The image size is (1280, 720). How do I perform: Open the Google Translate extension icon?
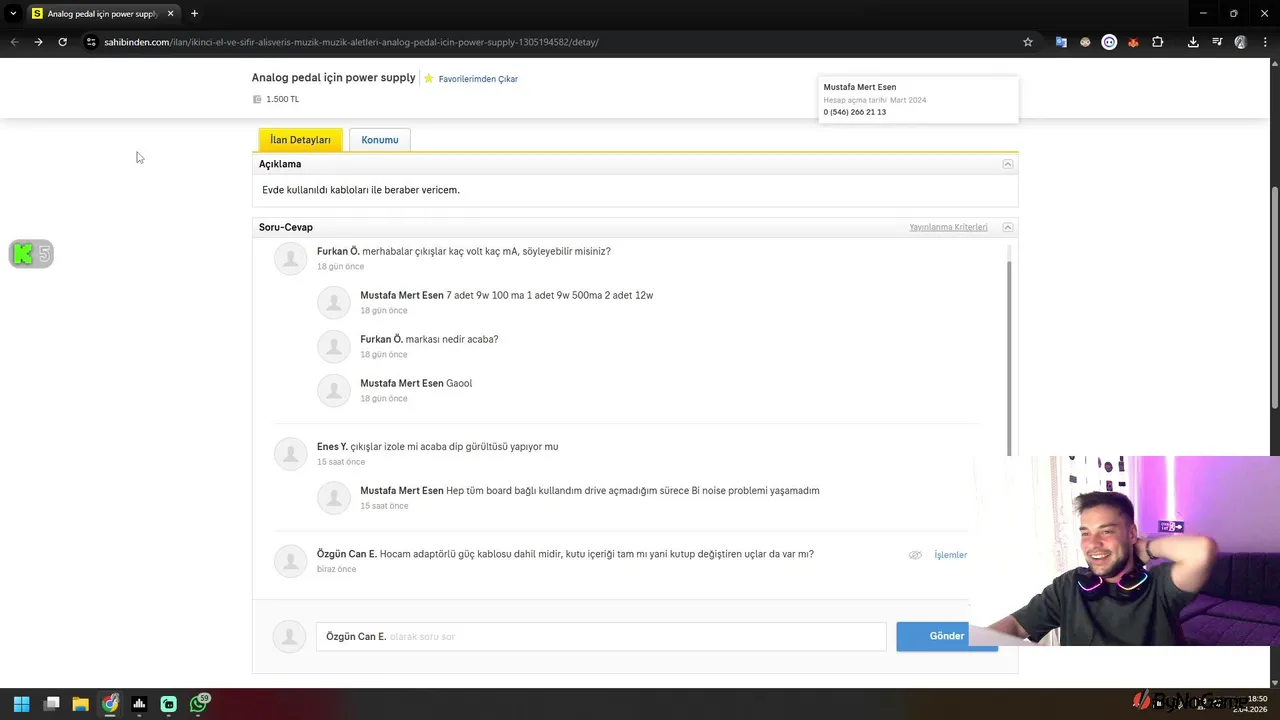click(x=1061, y=42)
